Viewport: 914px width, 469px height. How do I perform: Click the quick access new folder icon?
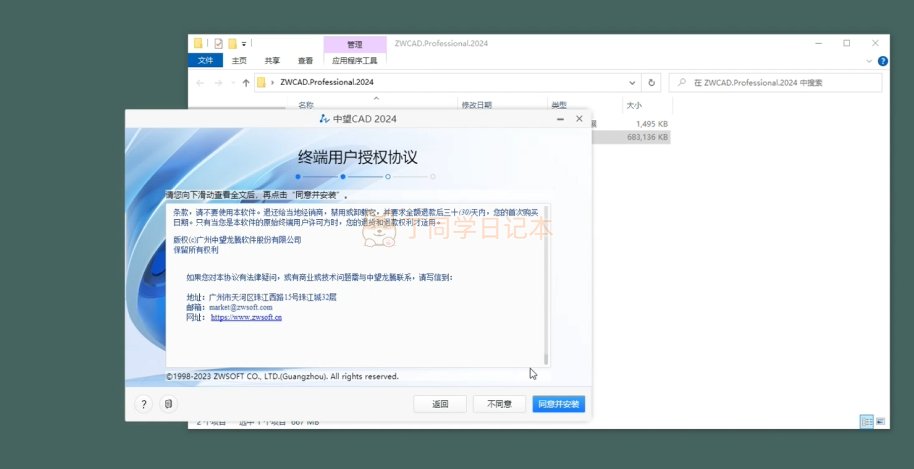click(x=233, y=44)
